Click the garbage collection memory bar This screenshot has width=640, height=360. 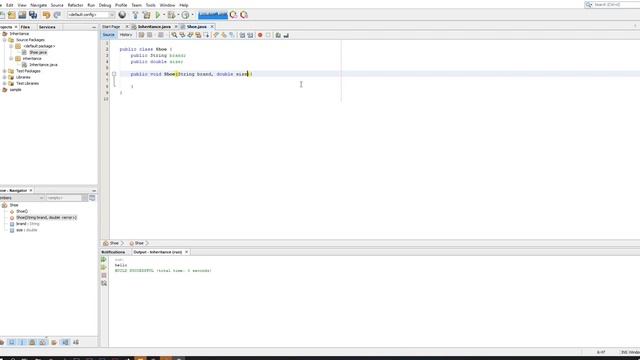(x=213, y=15)
